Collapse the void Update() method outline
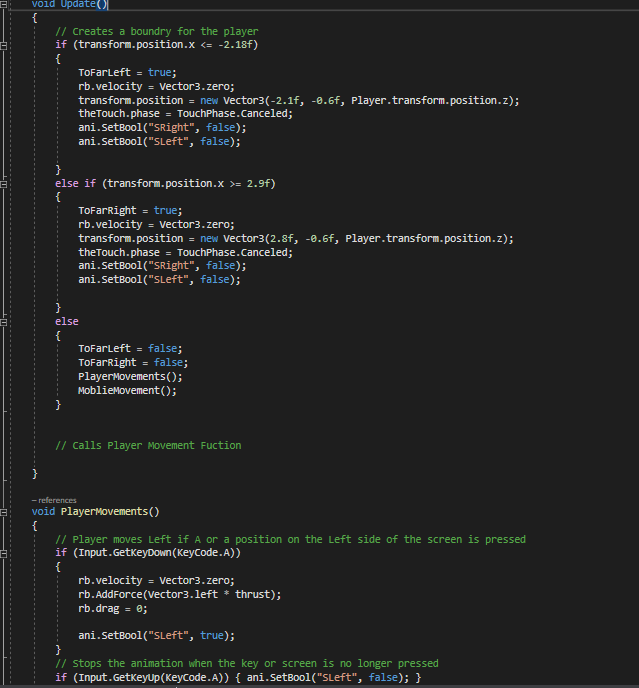639x688 pixels. [3, 4]
